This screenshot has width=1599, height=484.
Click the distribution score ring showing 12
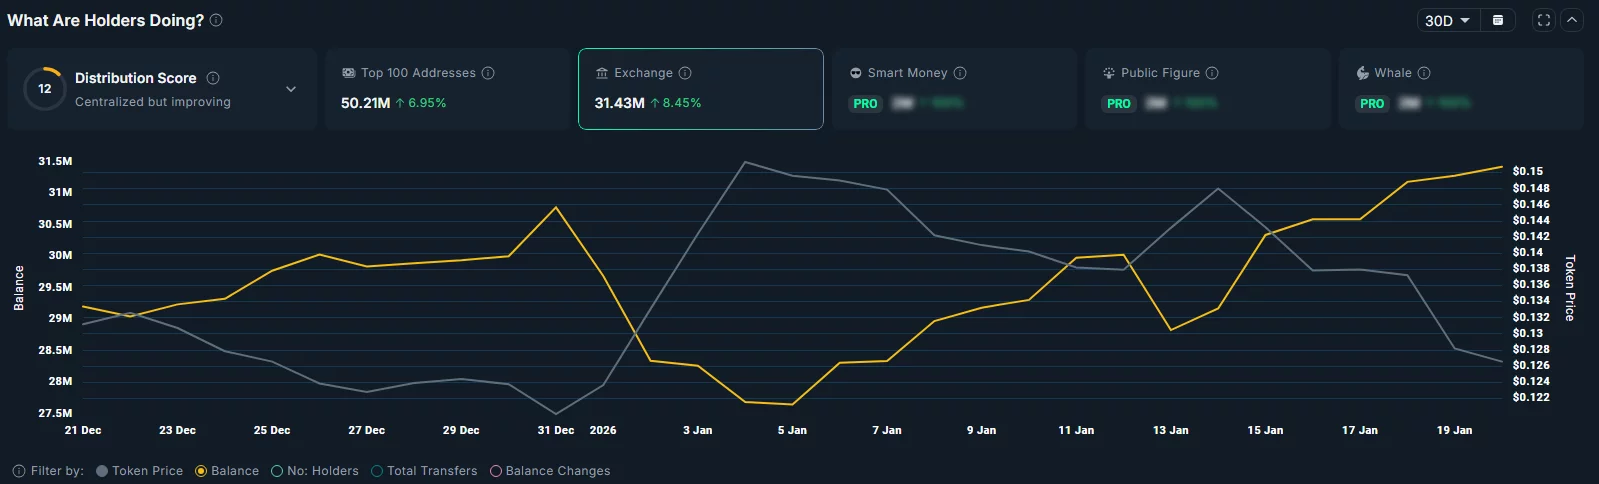[x=44, y=89]
